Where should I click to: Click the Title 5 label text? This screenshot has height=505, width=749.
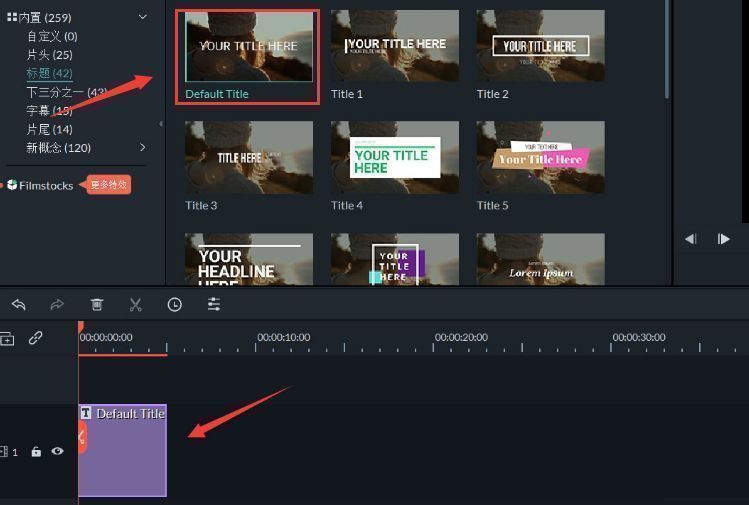point(492,205)
